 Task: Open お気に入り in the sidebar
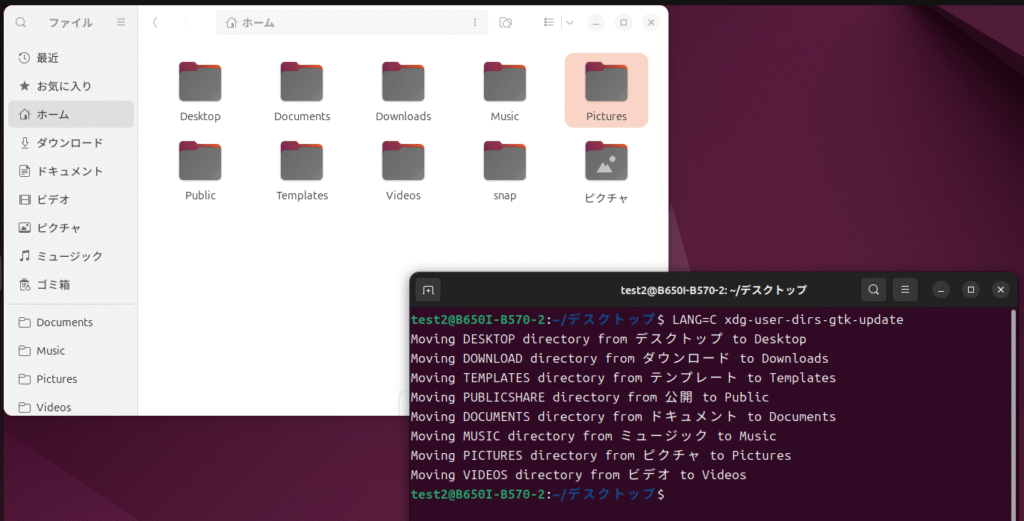(71, 86)
